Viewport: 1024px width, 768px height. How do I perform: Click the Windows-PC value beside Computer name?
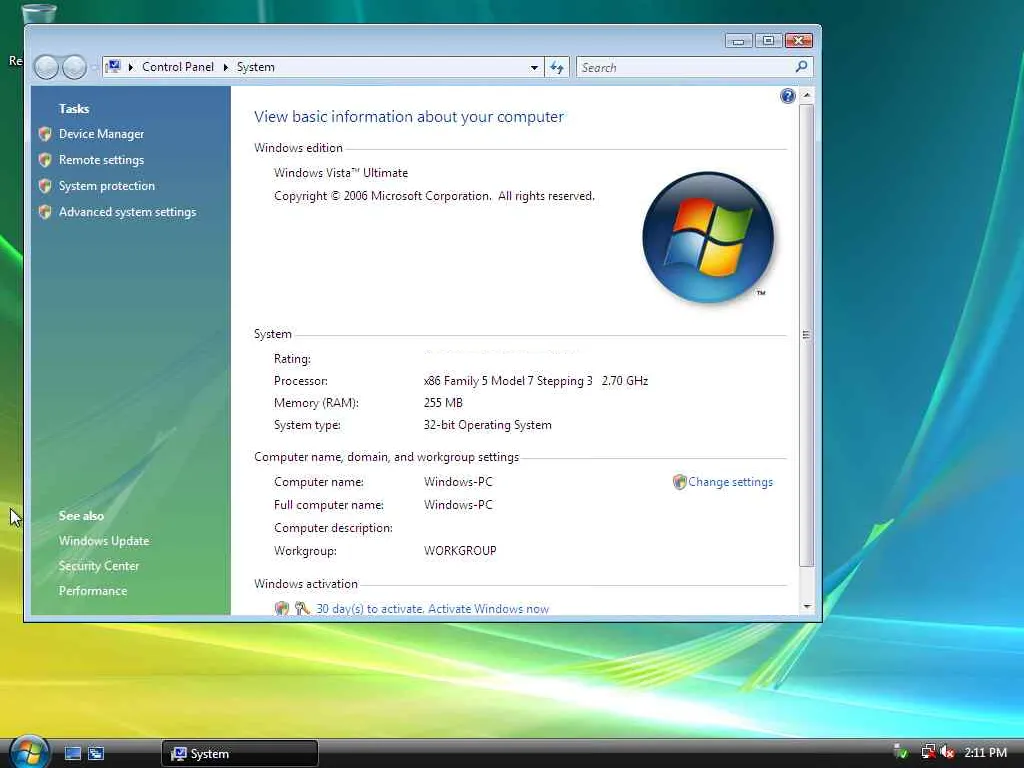pyautogui.click(x=458, y=482)
